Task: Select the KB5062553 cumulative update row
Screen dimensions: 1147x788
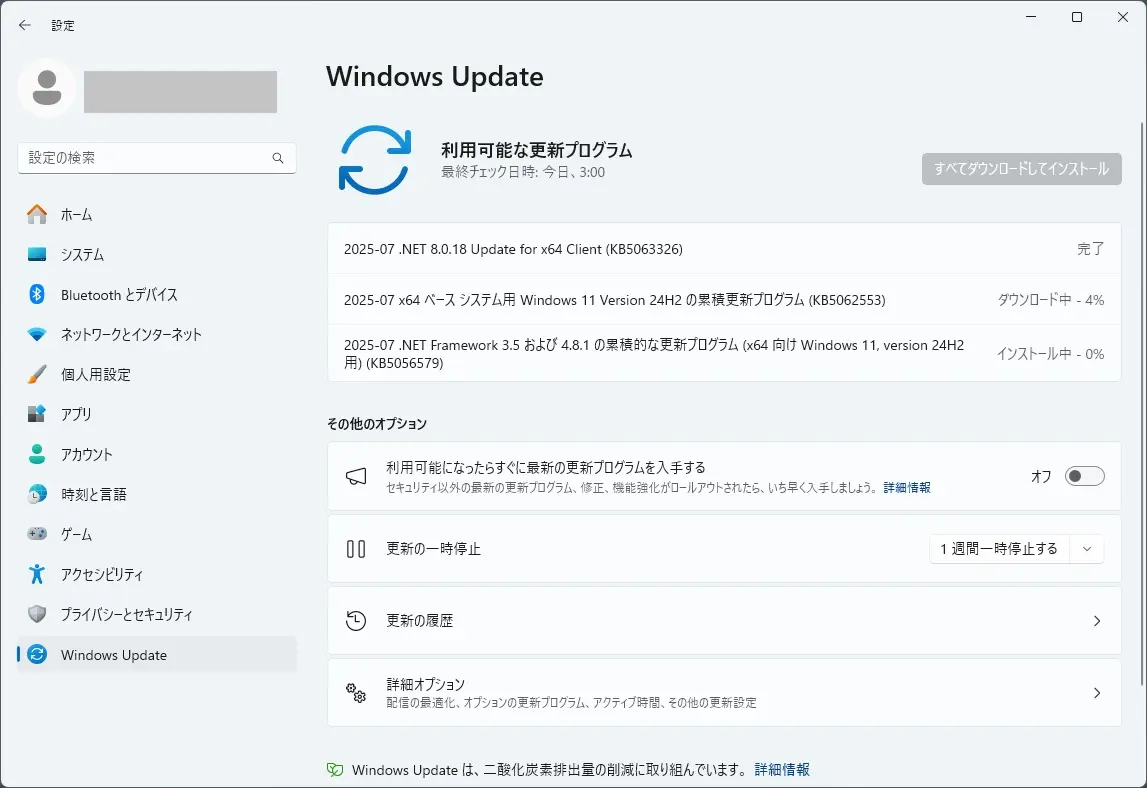Action: pyautogui.click(x=724, y=300)
